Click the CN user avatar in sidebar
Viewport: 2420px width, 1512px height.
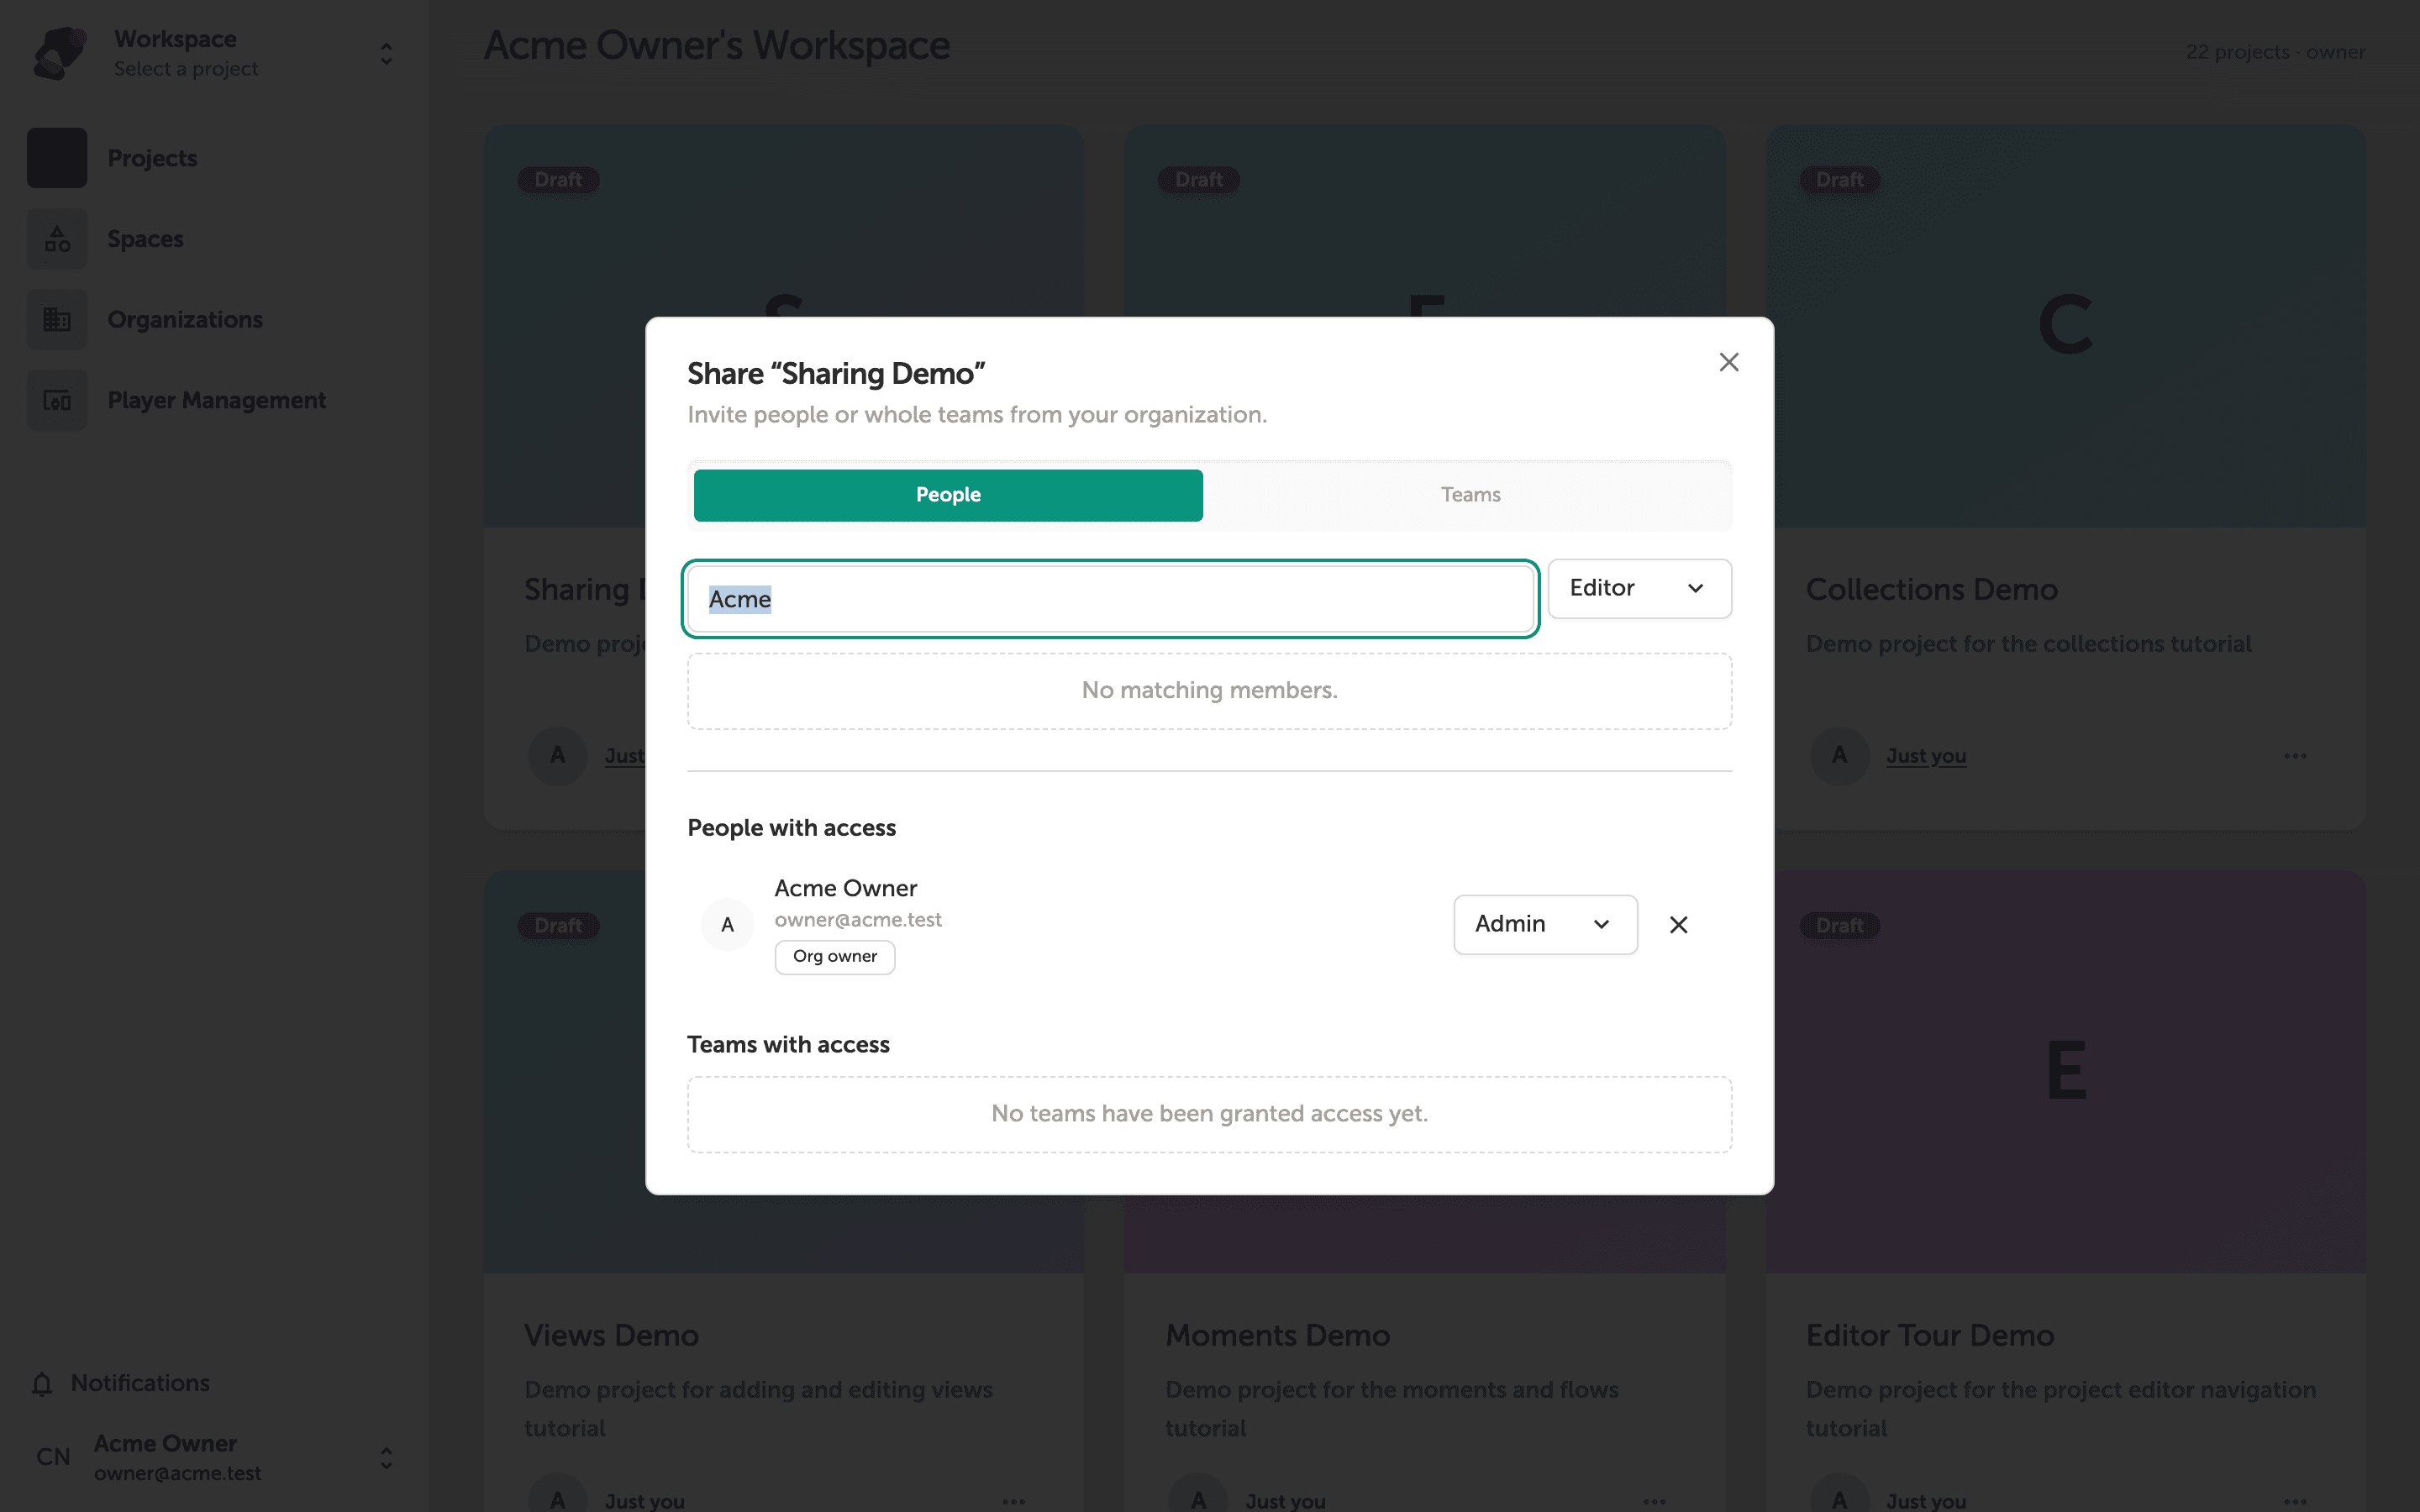coord(53,1457)
